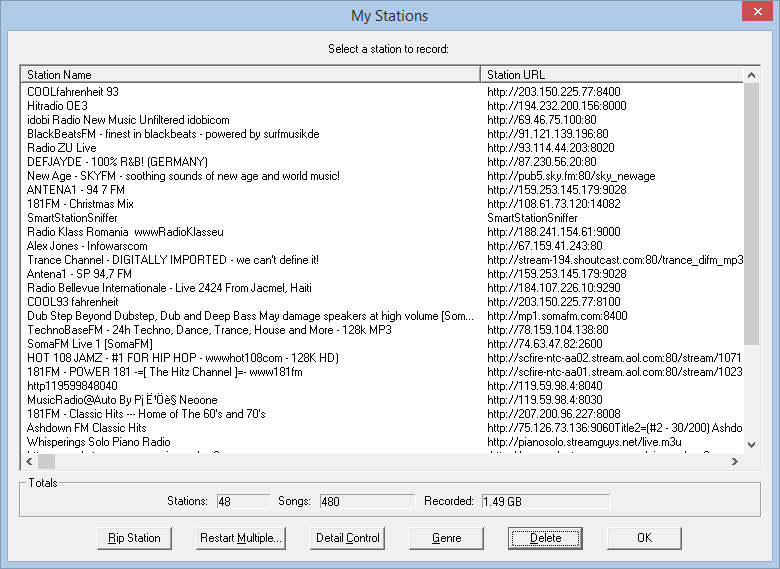Click the horizontal scrollbar thumb
Screen dimensions: 780x569
[x=47, y=462]
